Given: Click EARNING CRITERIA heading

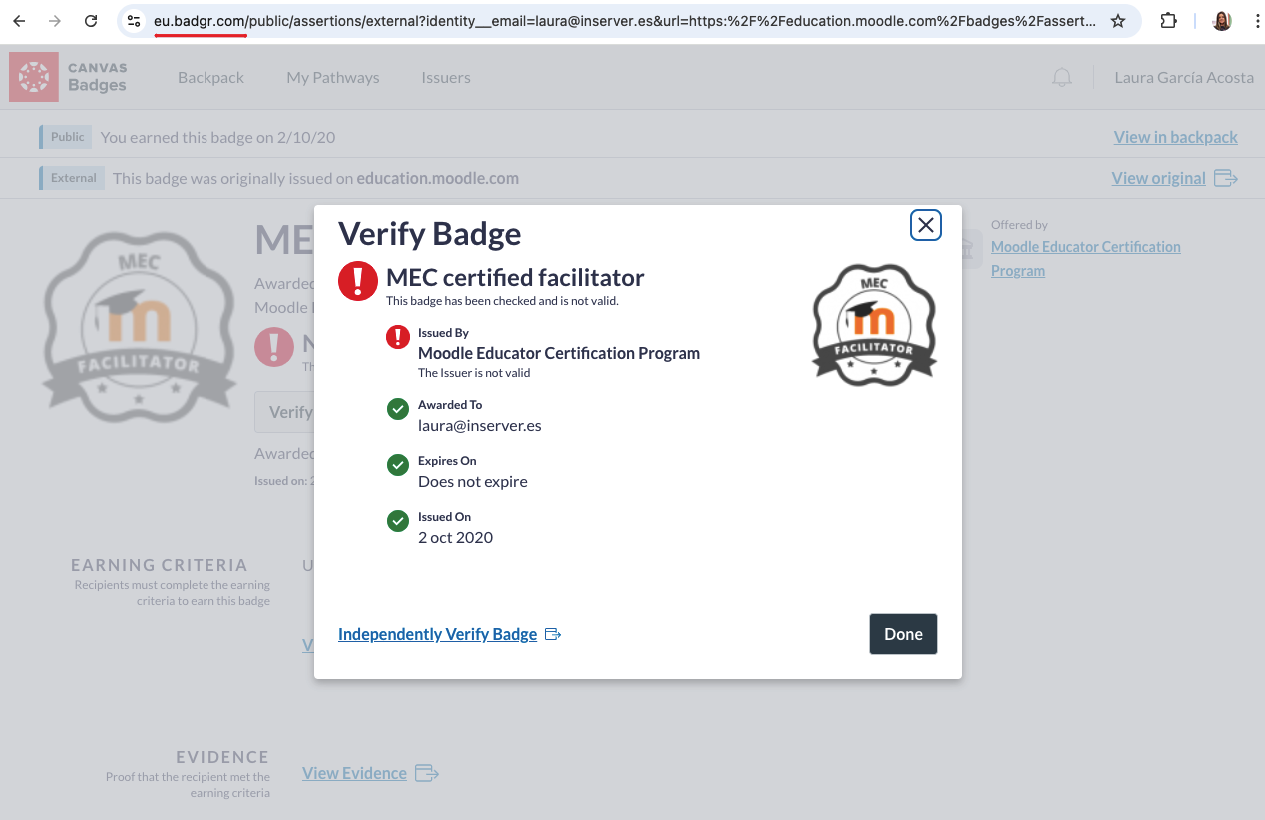Looking at the screenshot, I should pos(159,565).
